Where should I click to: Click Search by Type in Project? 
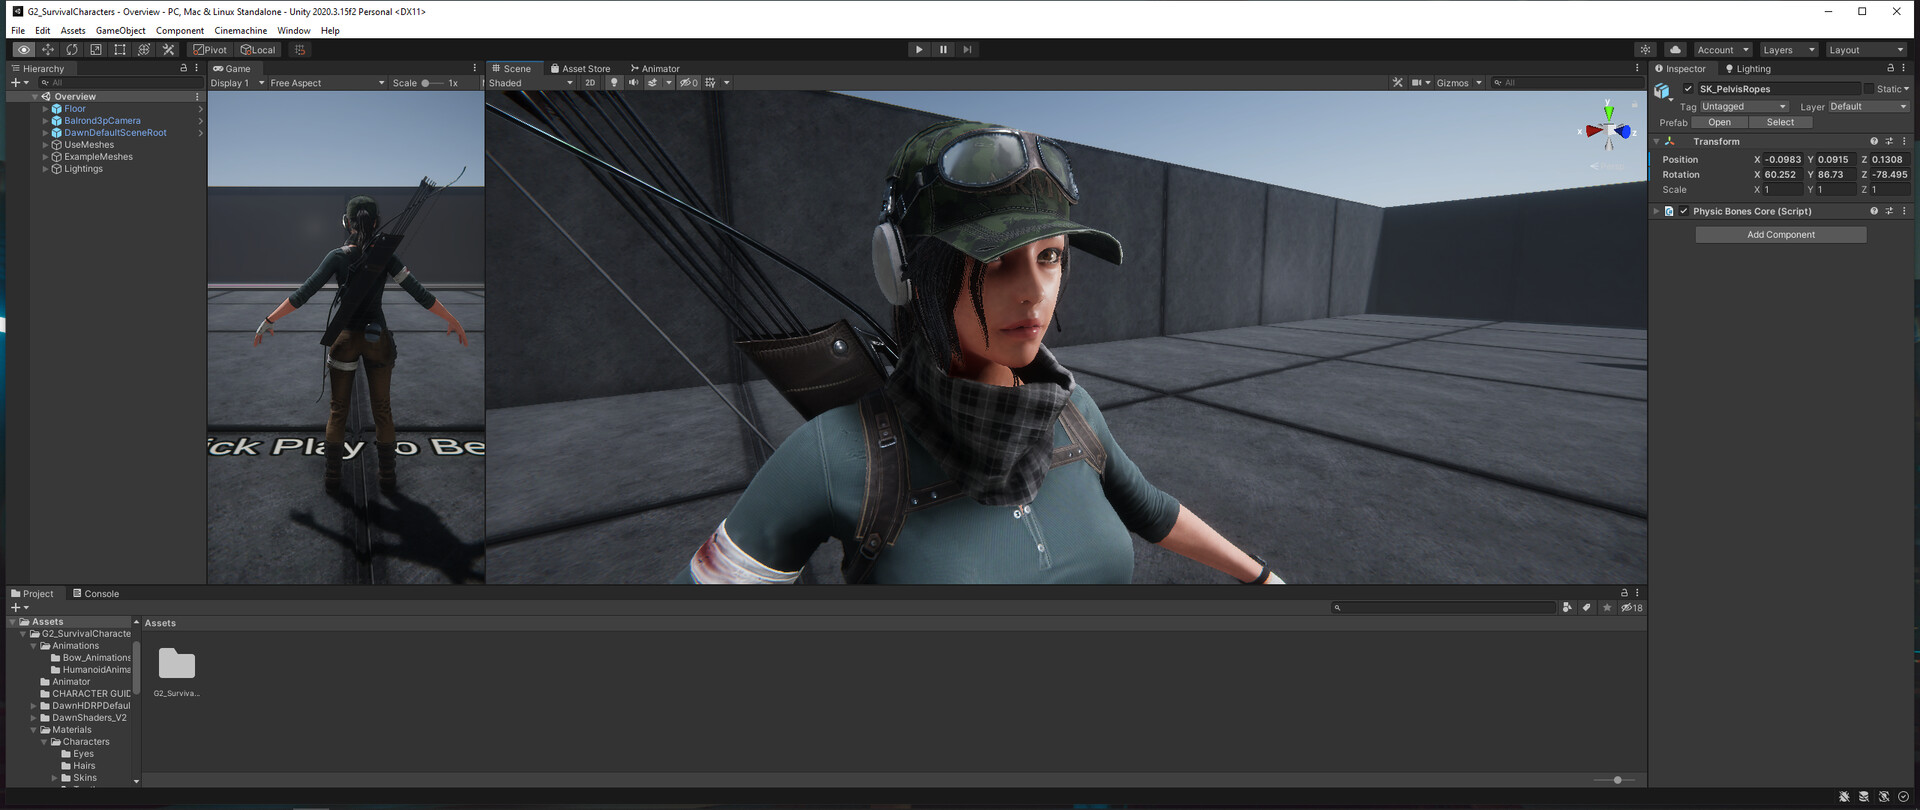1567,607
